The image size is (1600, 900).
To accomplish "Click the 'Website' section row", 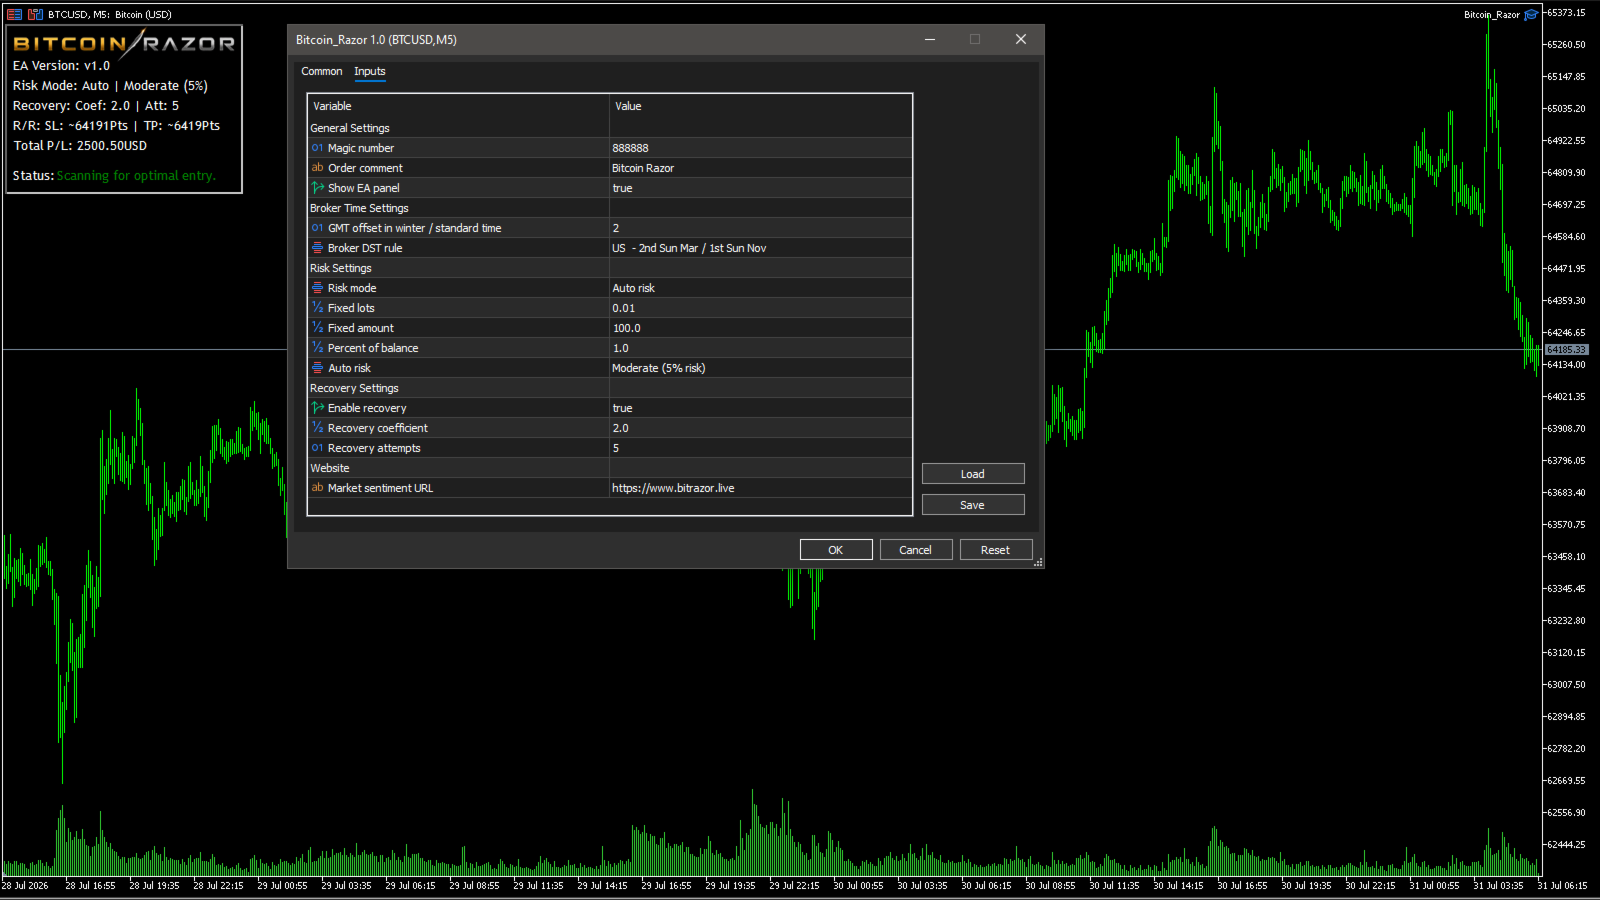I will click(x=610, y=468).
